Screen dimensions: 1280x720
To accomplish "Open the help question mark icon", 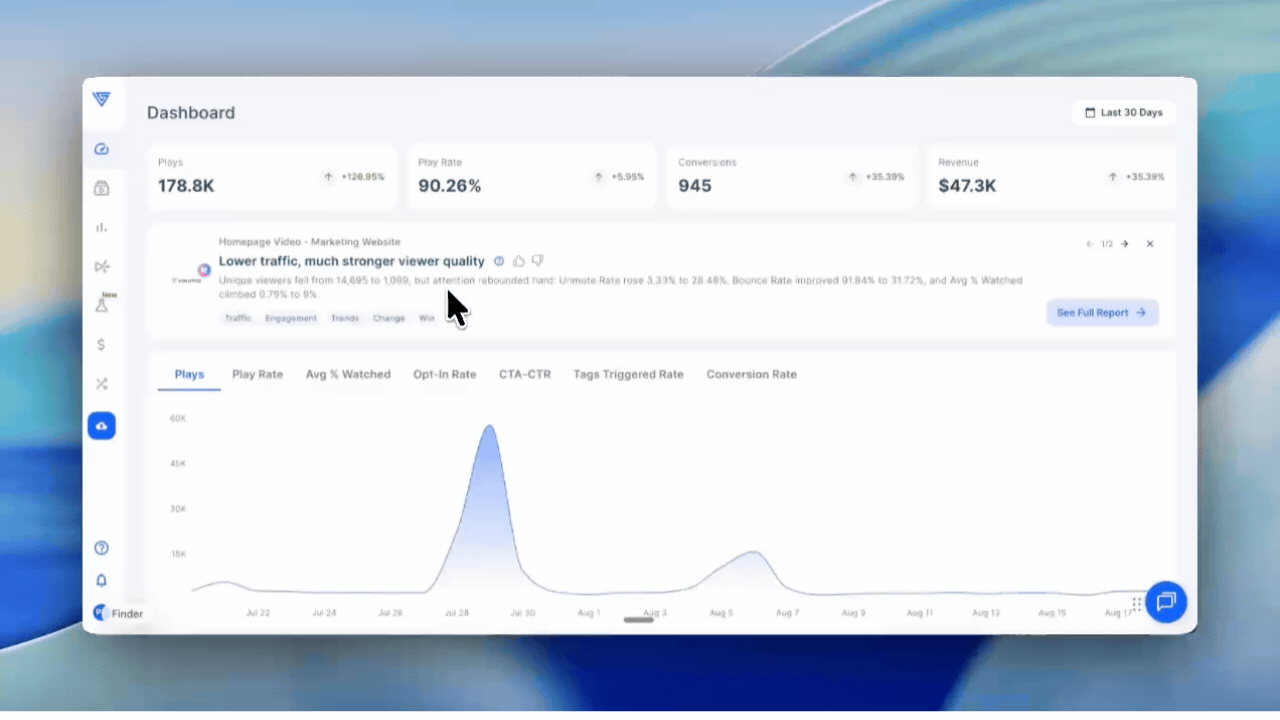I will pos(101,548).
